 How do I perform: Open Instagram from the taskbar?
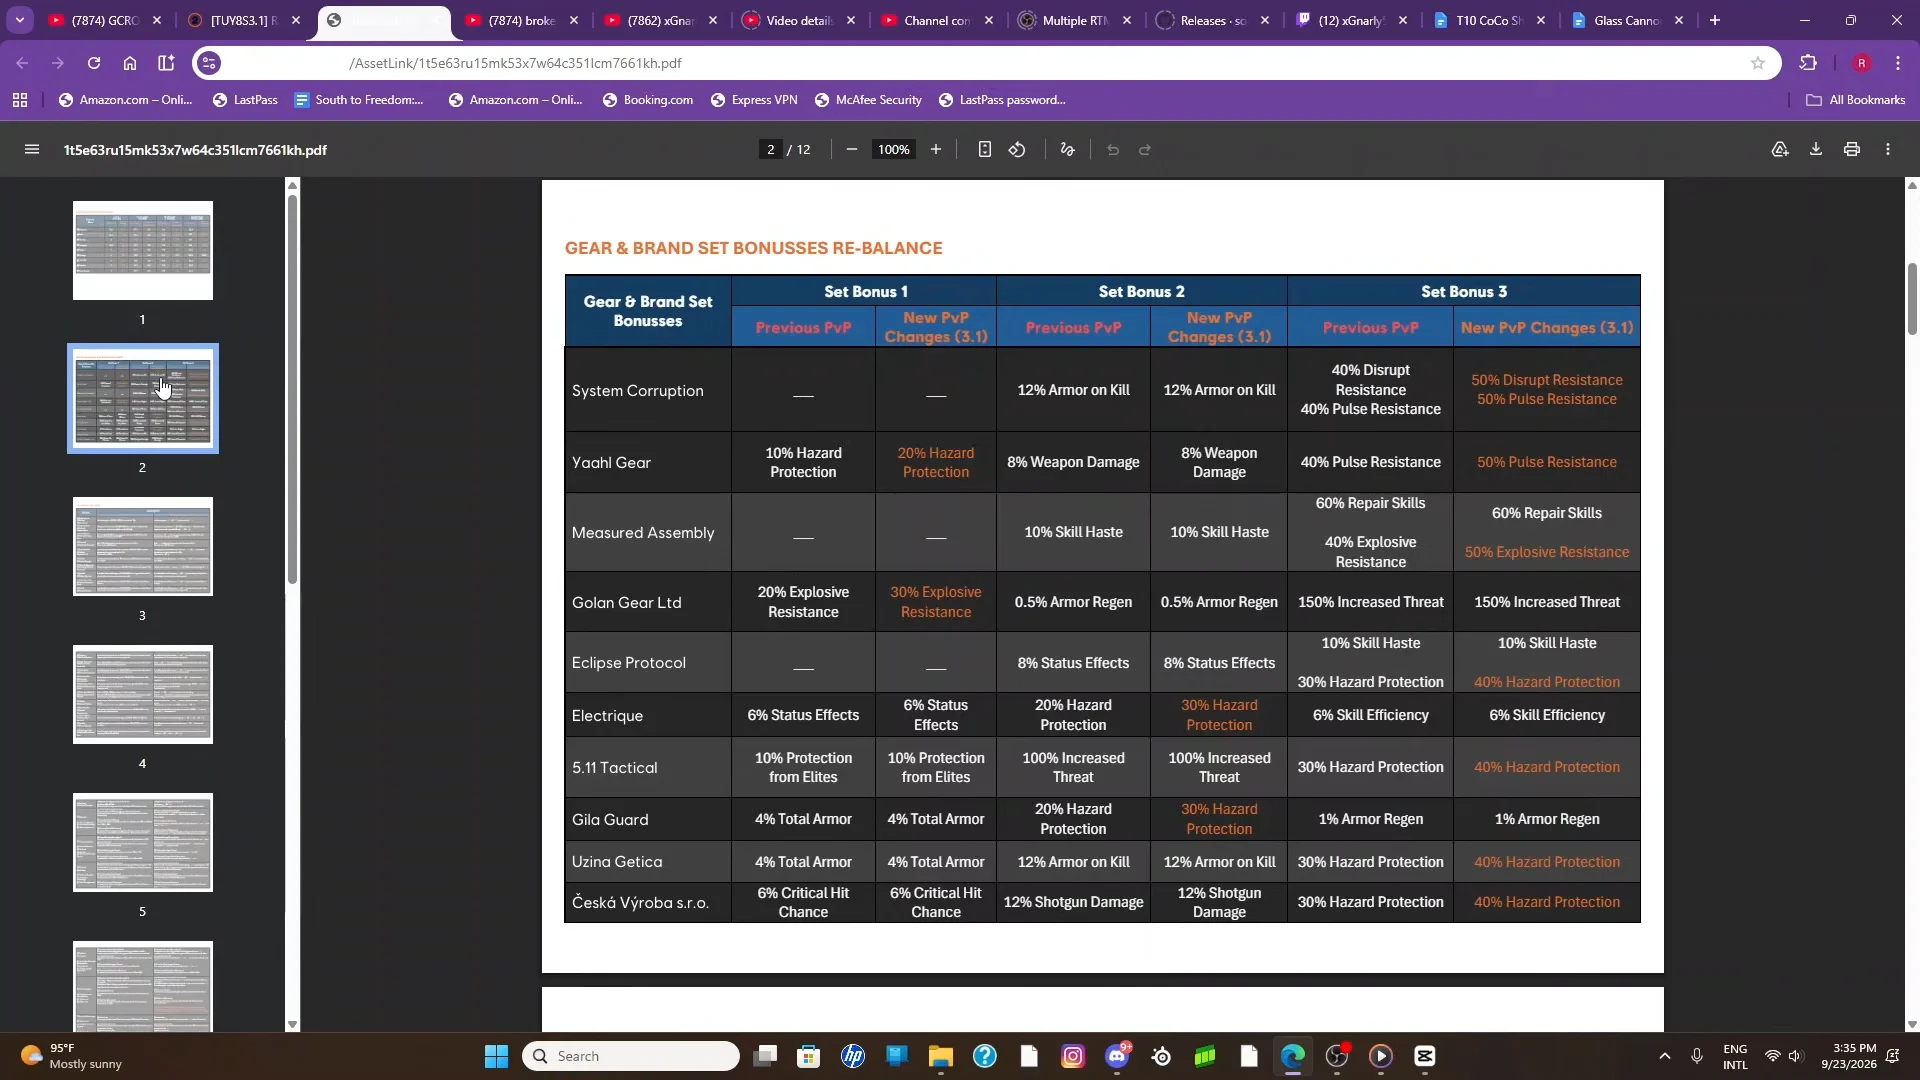1073,1056
